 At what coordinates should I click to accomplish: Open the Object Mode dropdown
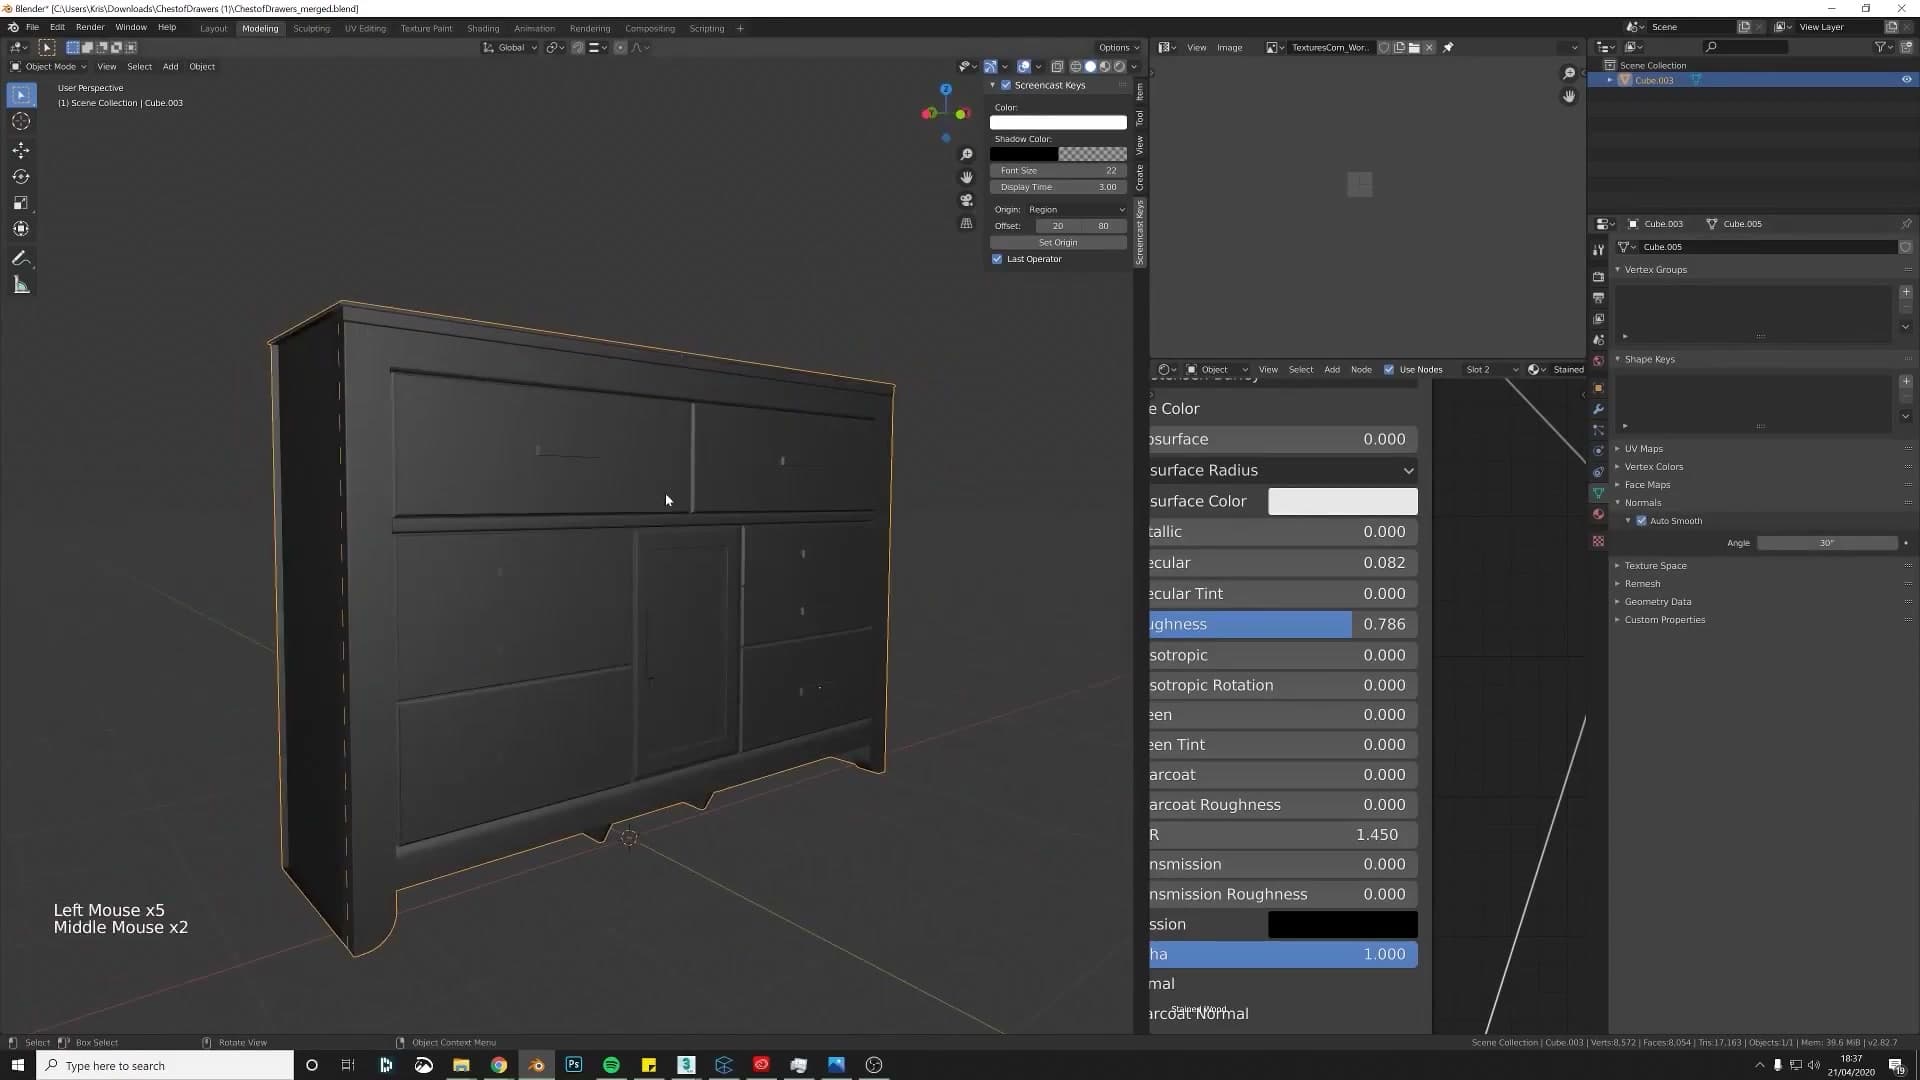(x=48, y=67)
